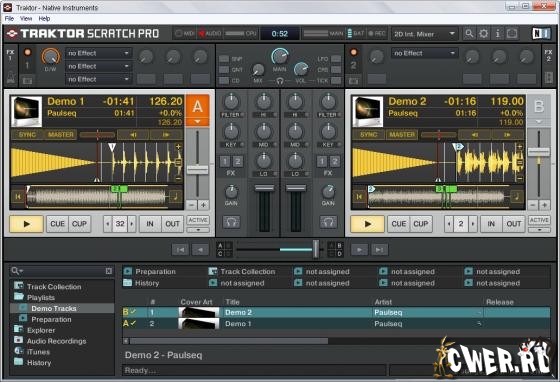Click tempo bend right arrow on Deck A
Image resolution: width=560 pixels, height=382 pixels.
coord(166,135)
